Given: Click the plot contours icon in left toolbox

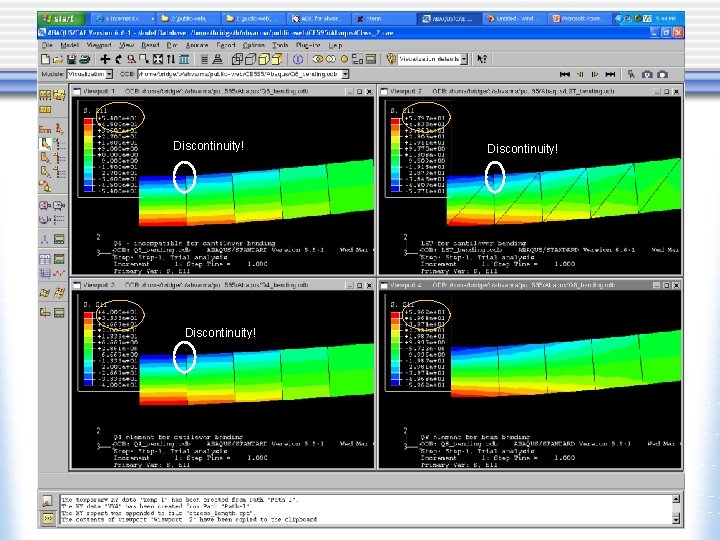Looking at the screenshot, I should [x=46, y=143].
